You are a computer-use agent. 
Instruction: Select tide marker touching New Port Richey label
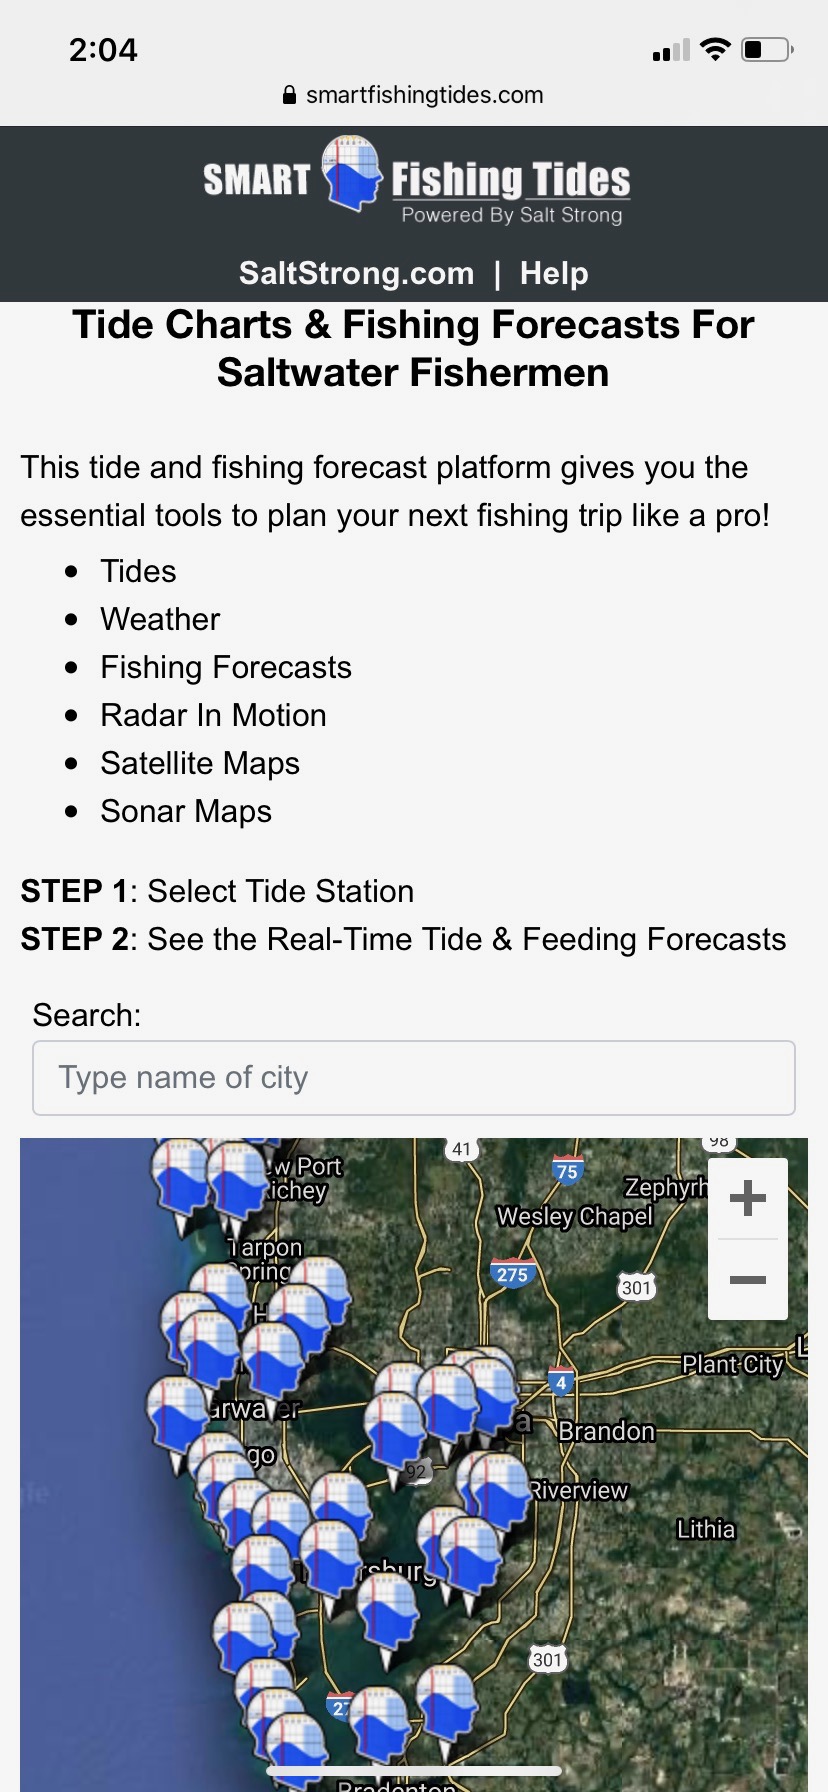click(x=238, y=1178)
